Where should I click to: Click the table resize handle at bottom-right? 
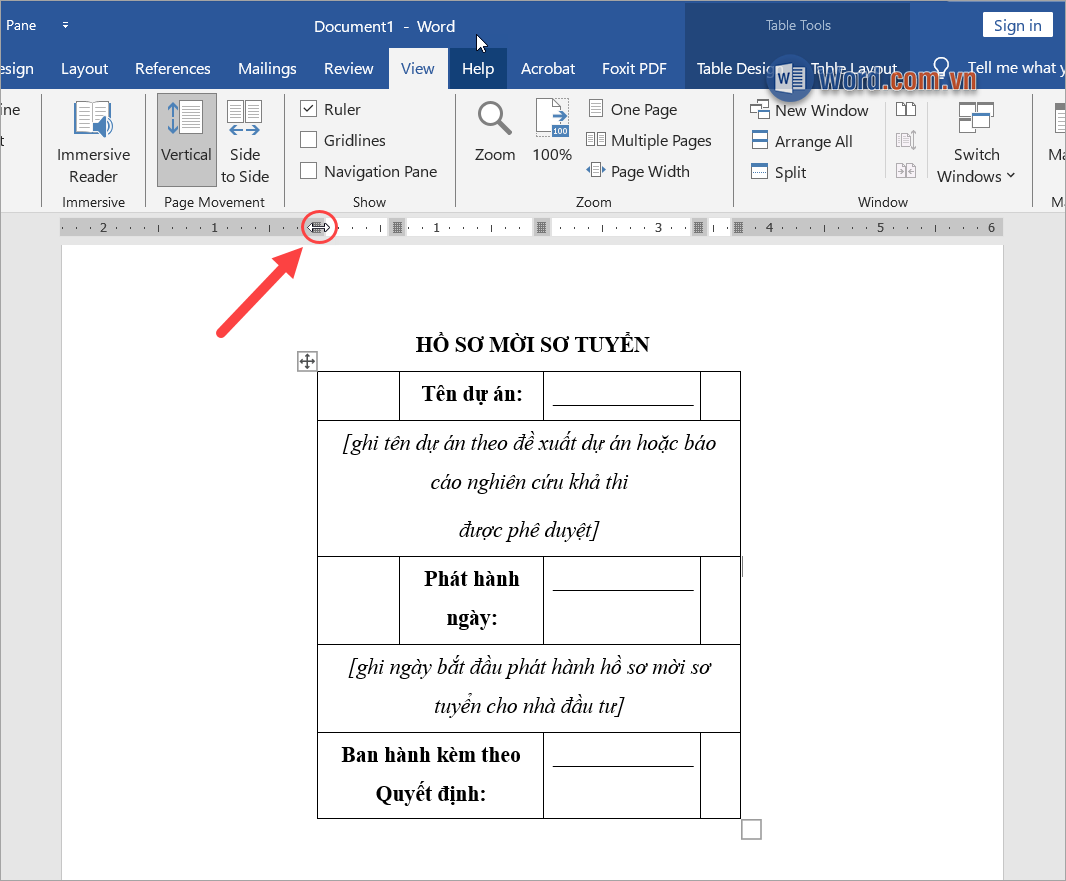[751, 829]
